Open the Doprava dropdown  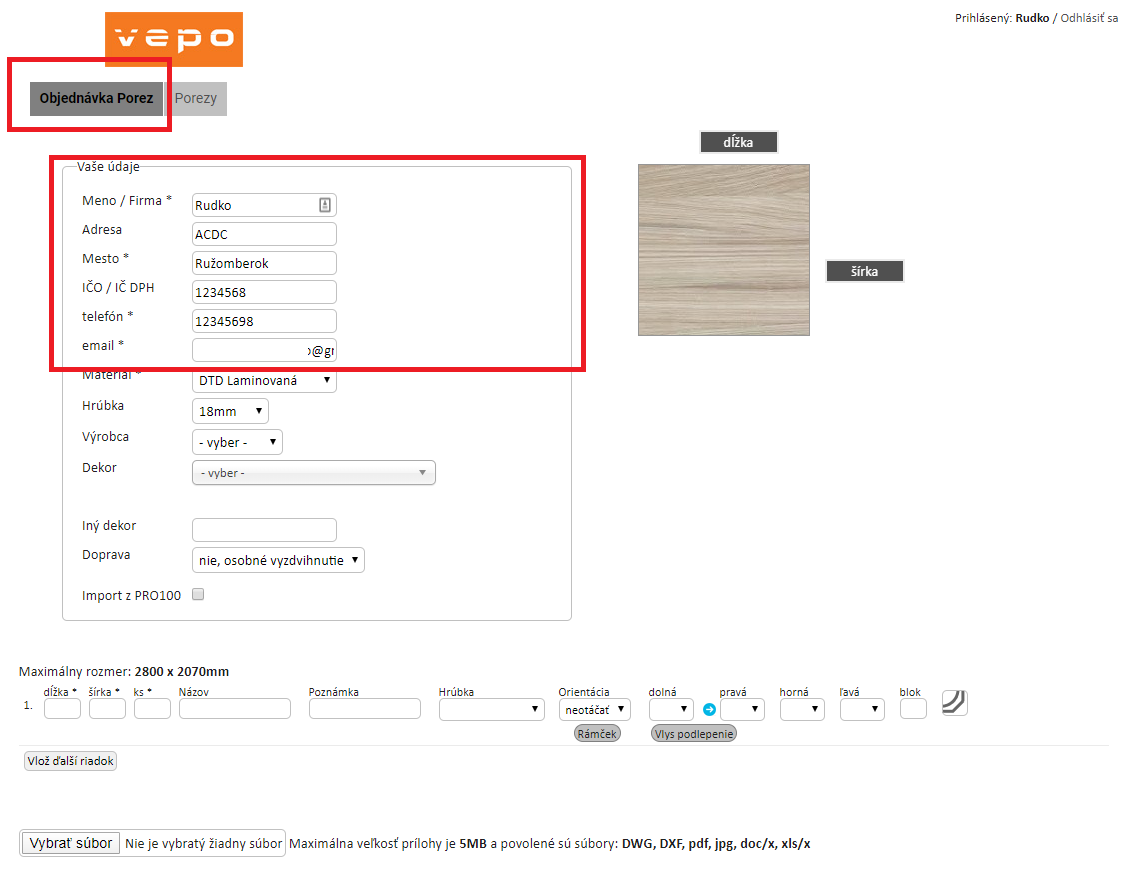tap(278, 560)
